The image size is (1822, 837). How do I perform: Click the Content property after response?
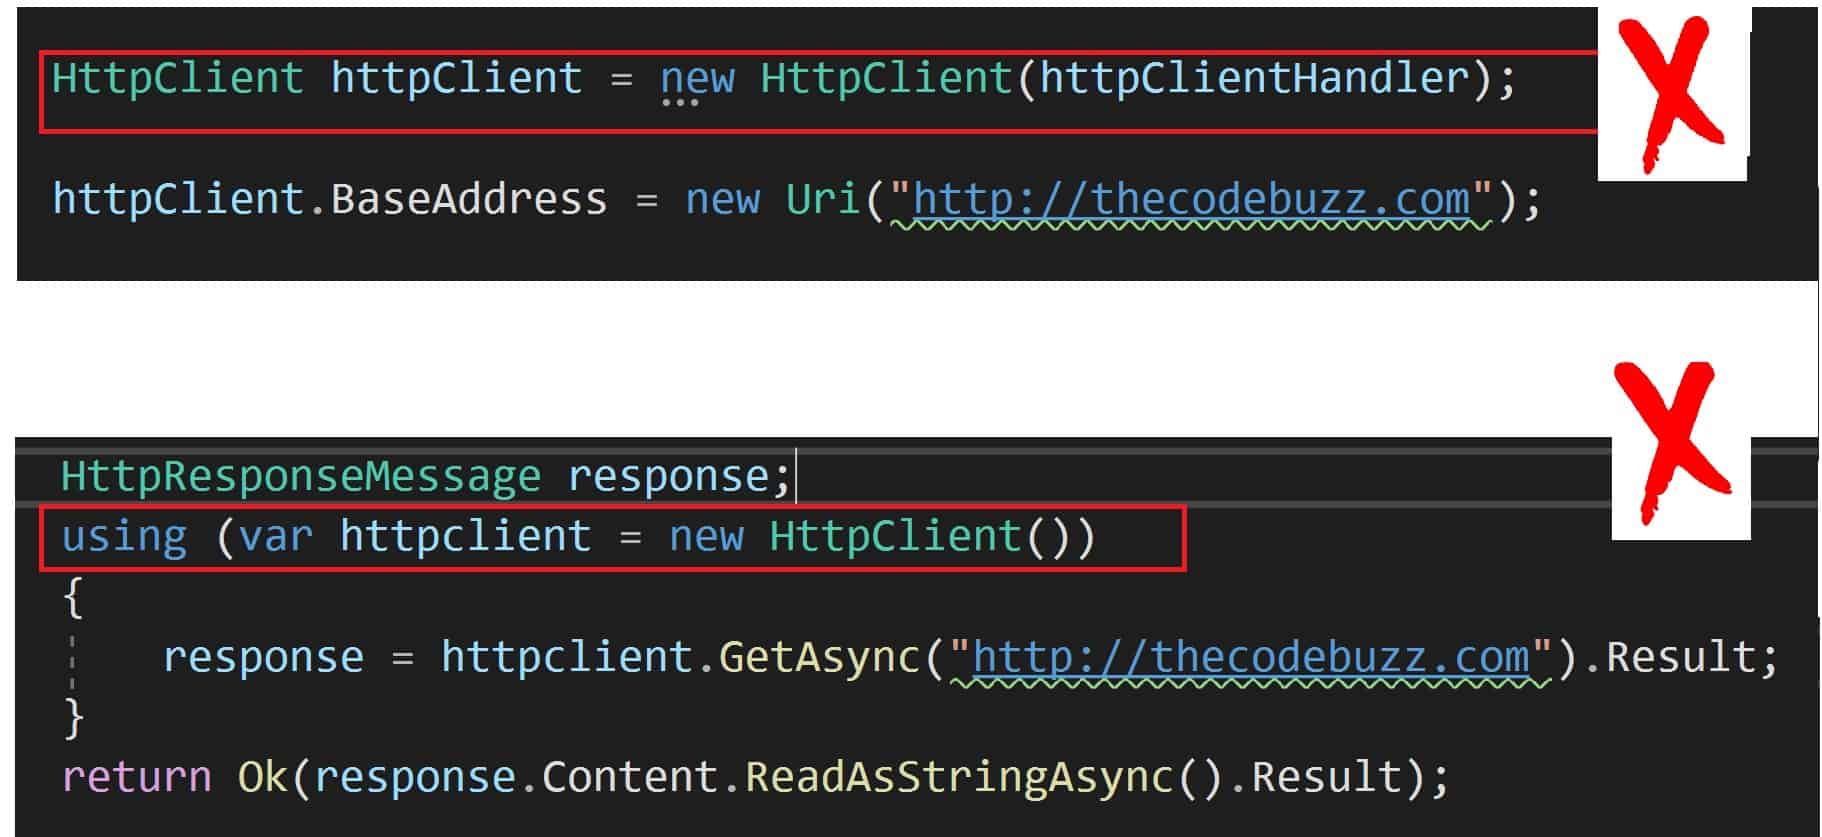coord(630,777)
